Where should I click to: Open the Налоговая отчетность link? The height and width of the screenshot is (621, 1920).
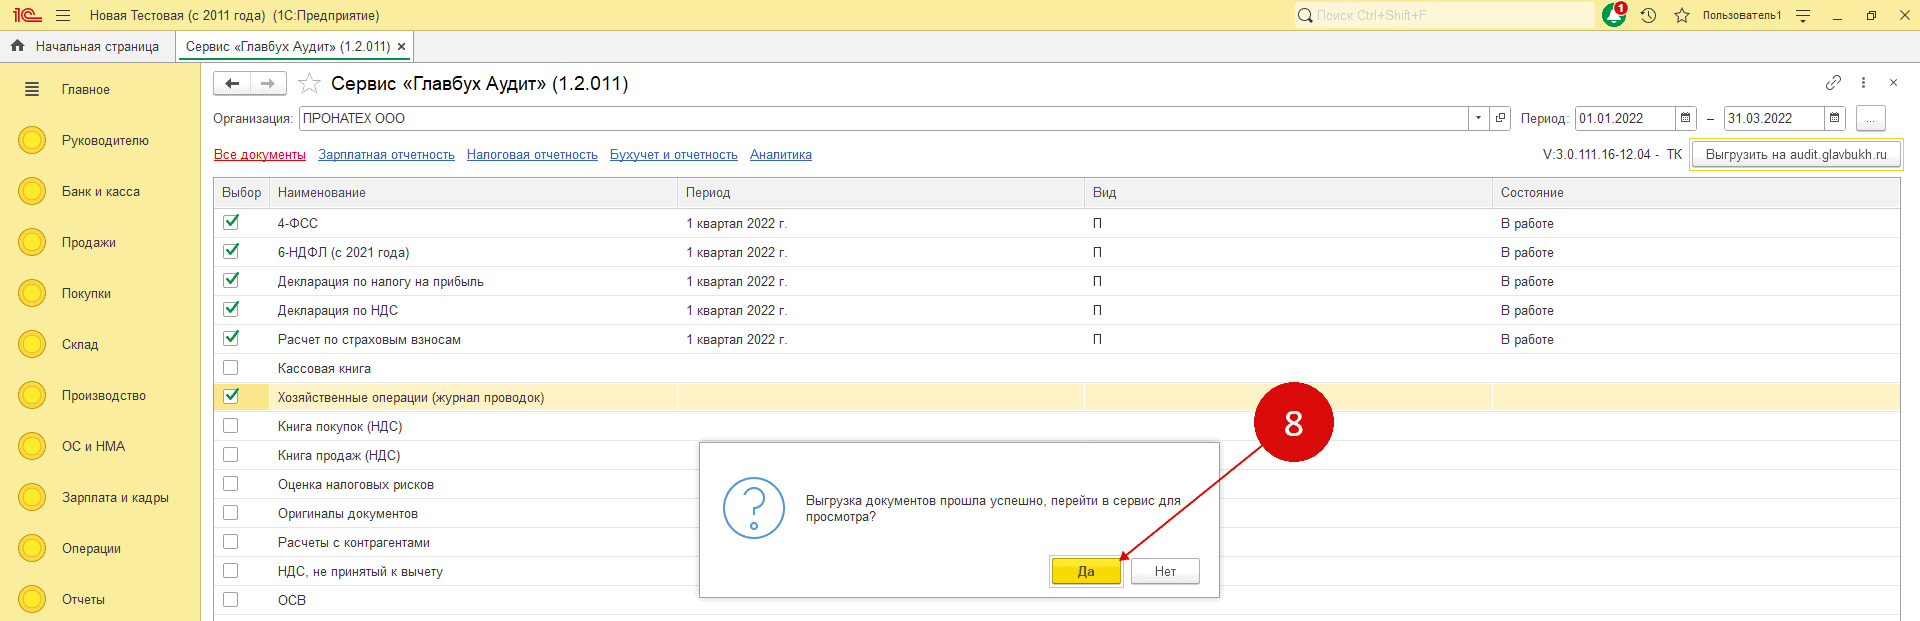pyautogui.click(x=532, y=155)
